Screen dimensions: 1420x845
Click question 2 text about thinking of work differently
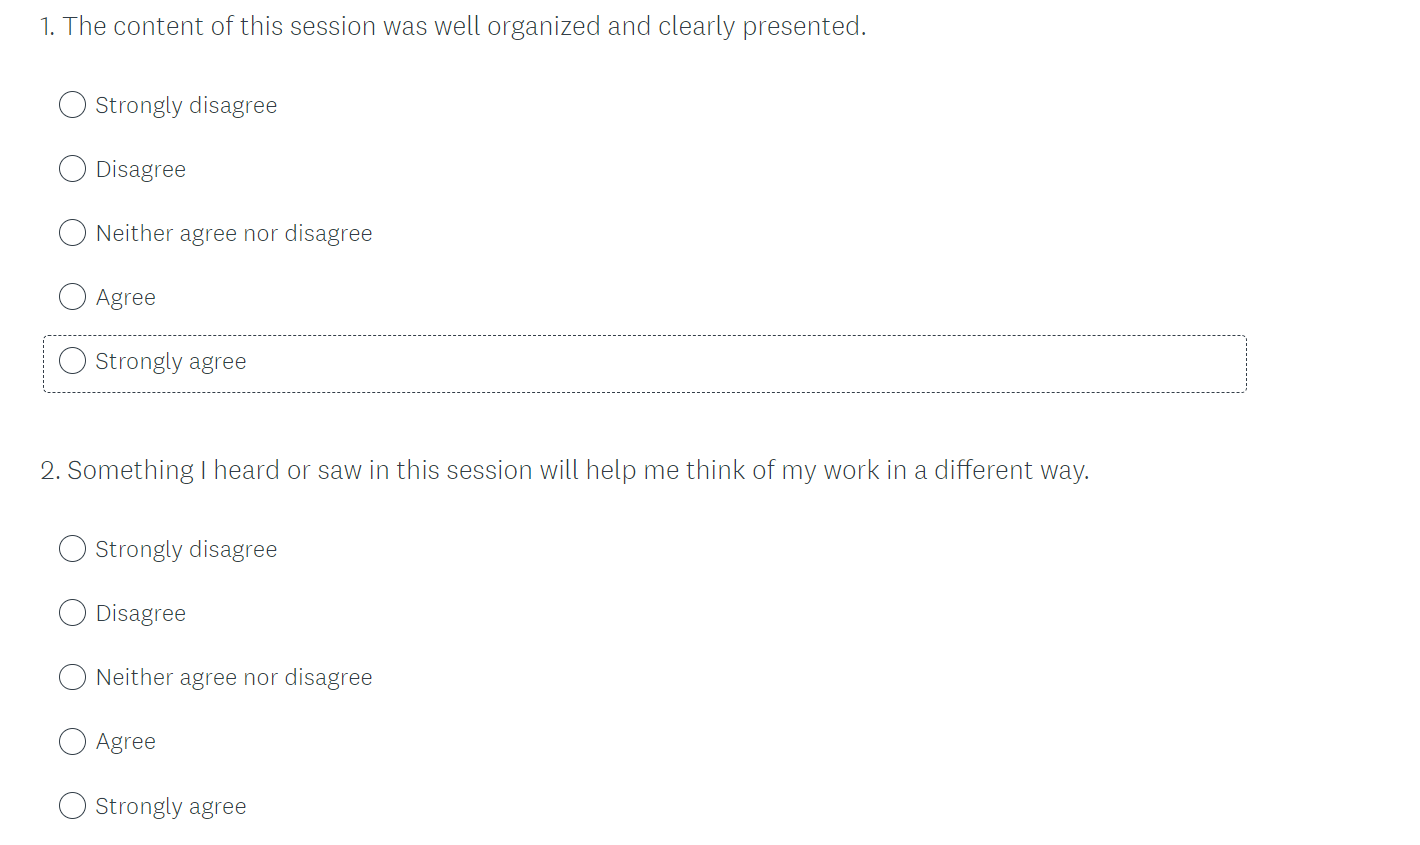pyautogui.click(x=564, y=471)
